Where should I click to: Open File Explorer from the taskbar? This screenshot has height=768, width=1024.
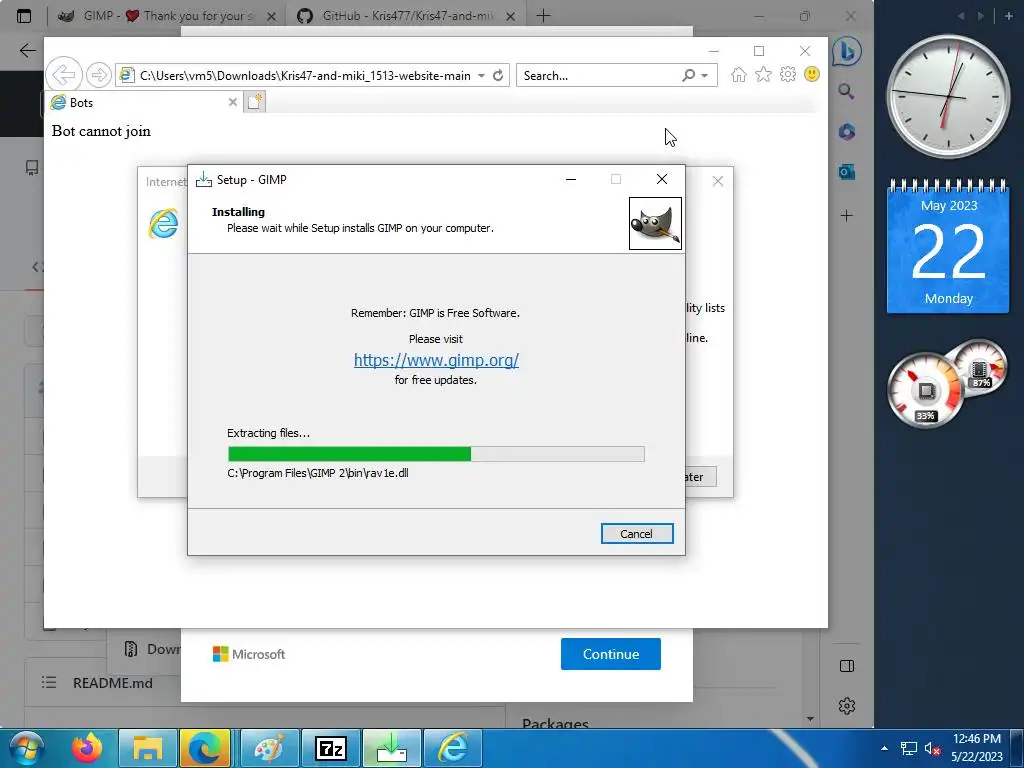tap(148, 748)
